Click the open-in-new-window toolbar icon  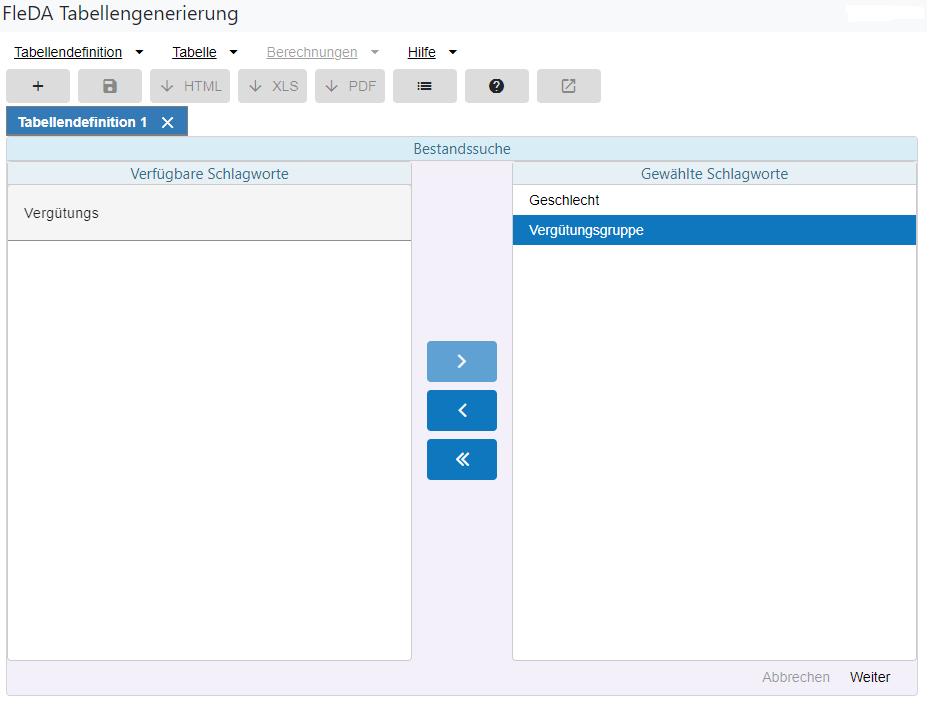(569, 86)
